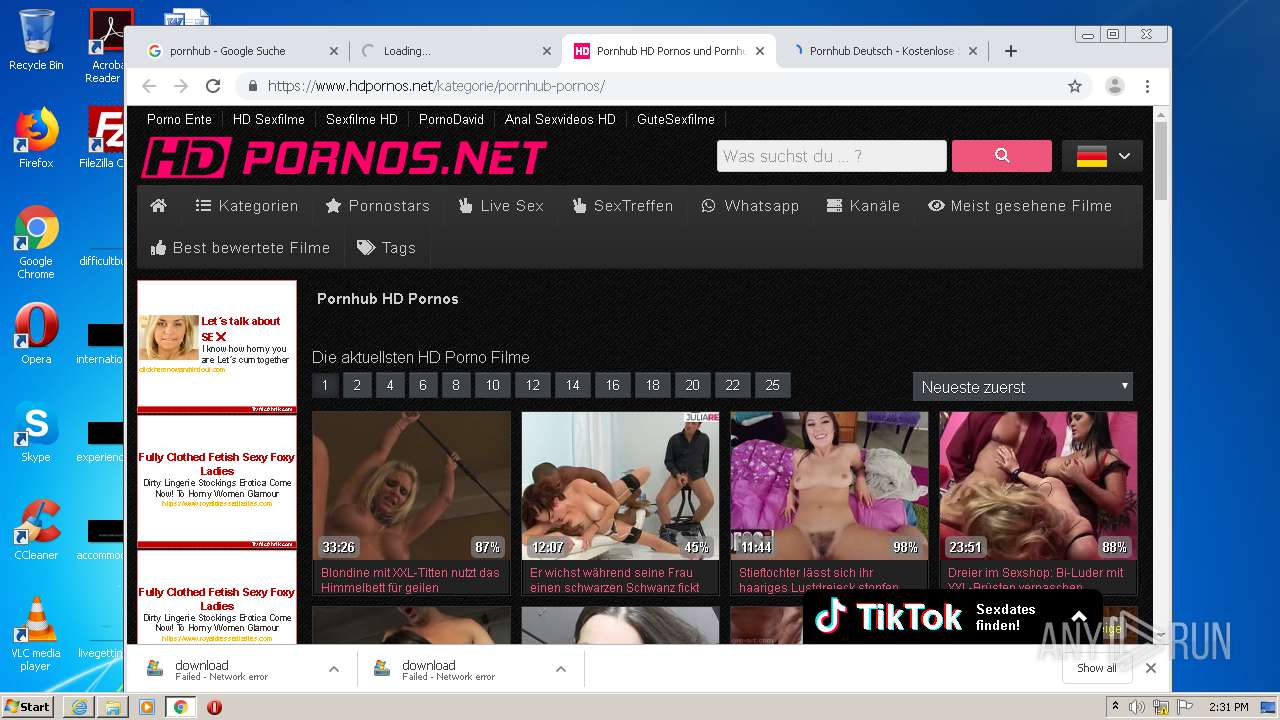Go to pagination page 14
This screenshot has height=720, width=1280.
point(572,385)
